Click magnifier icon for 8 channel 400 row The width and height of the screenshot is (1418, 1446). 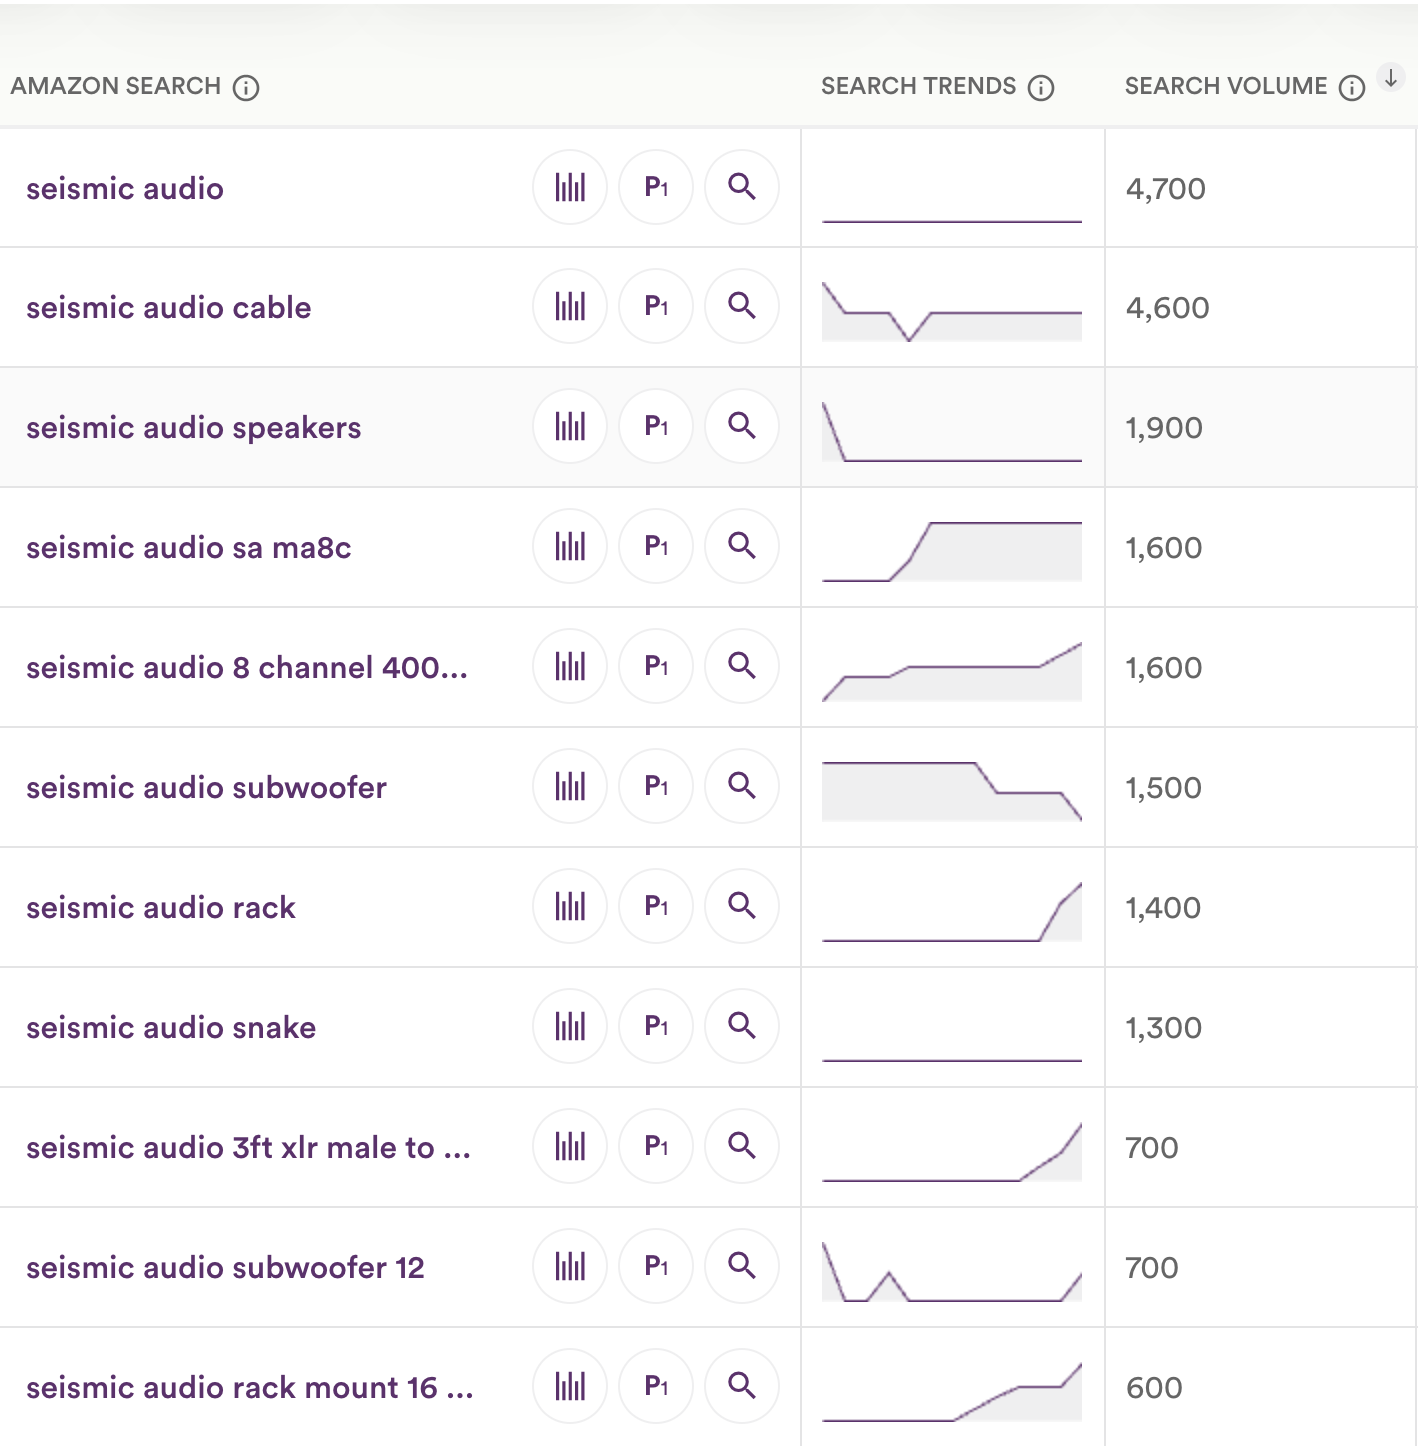point(742,666)
